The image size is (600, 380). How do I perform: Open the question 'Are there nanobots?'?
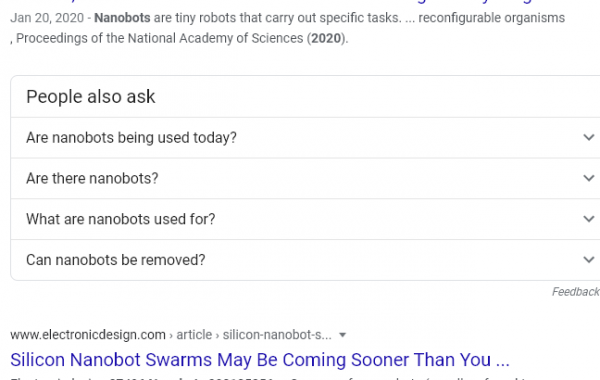click(x=305, y=178)
